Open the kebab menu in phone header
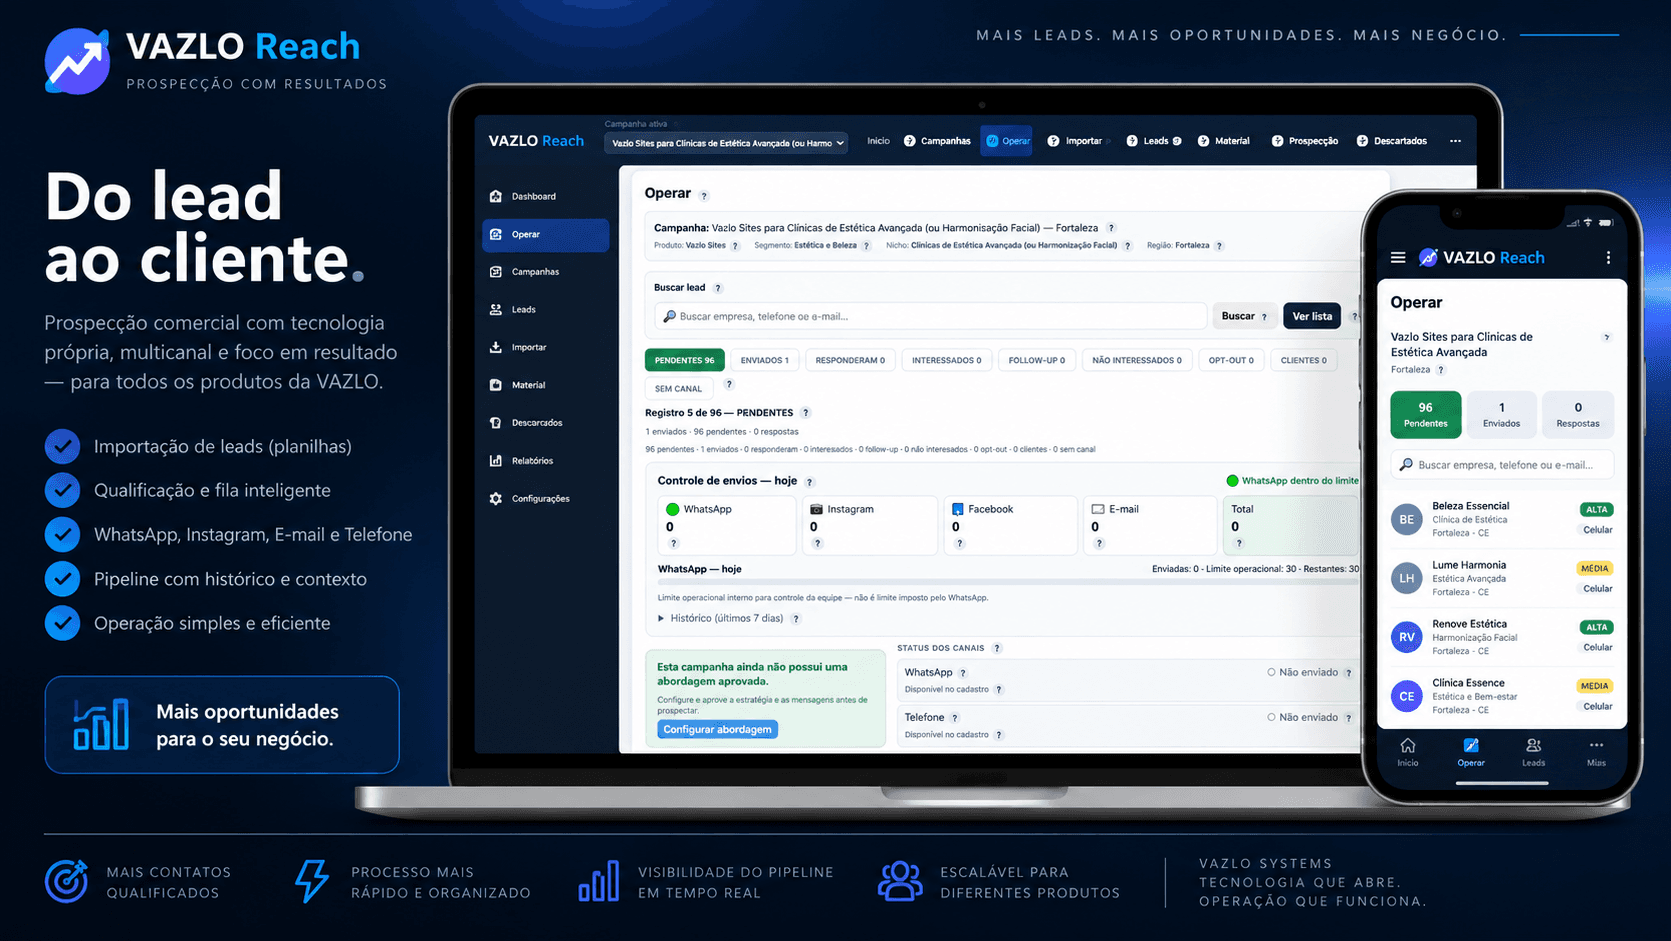1671x941 pixels. pos(1608,258)
